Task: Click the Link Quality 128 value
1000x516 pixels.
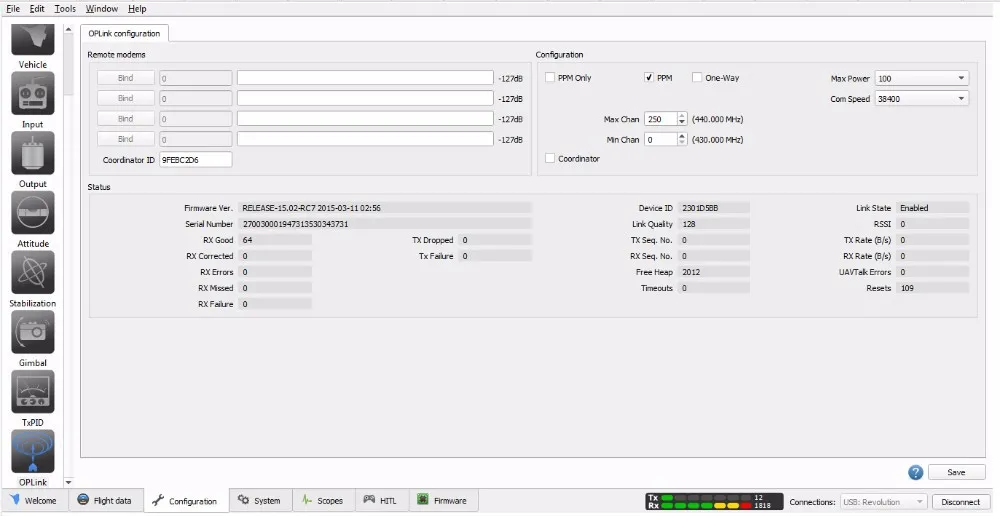Action: (x=714, y=224)
